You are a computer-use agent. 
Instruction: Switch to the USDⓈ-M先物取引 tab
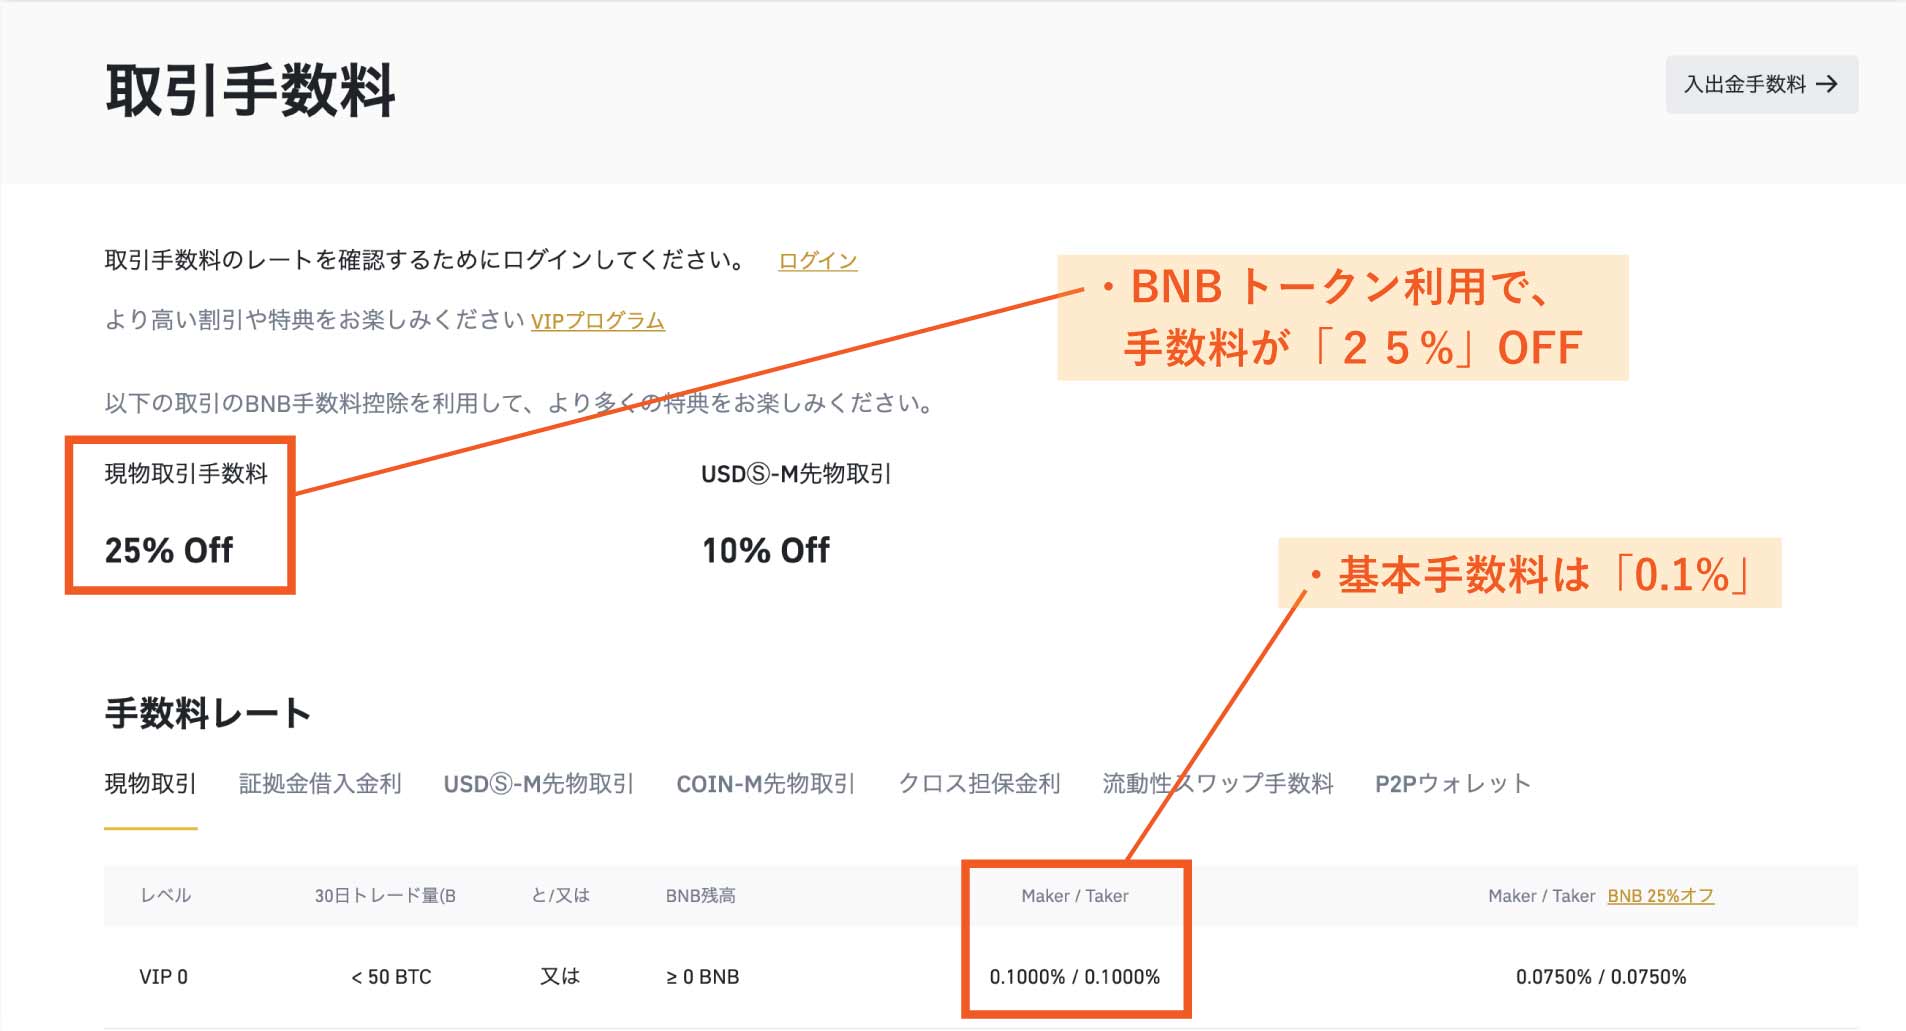538,784
